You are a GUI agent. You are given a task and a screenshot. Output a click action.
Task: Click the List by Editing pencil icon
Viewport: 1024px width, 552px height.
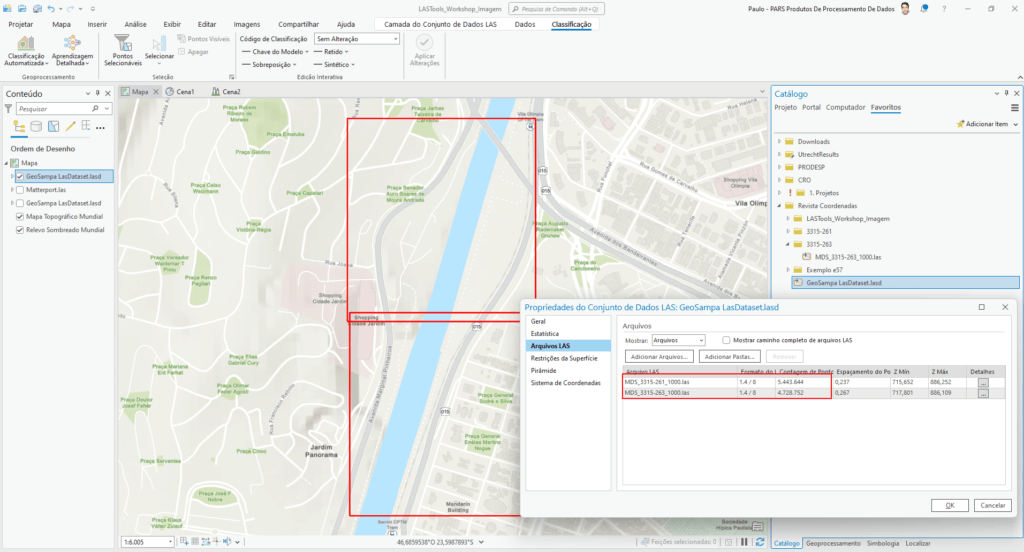tap(70, 127)
